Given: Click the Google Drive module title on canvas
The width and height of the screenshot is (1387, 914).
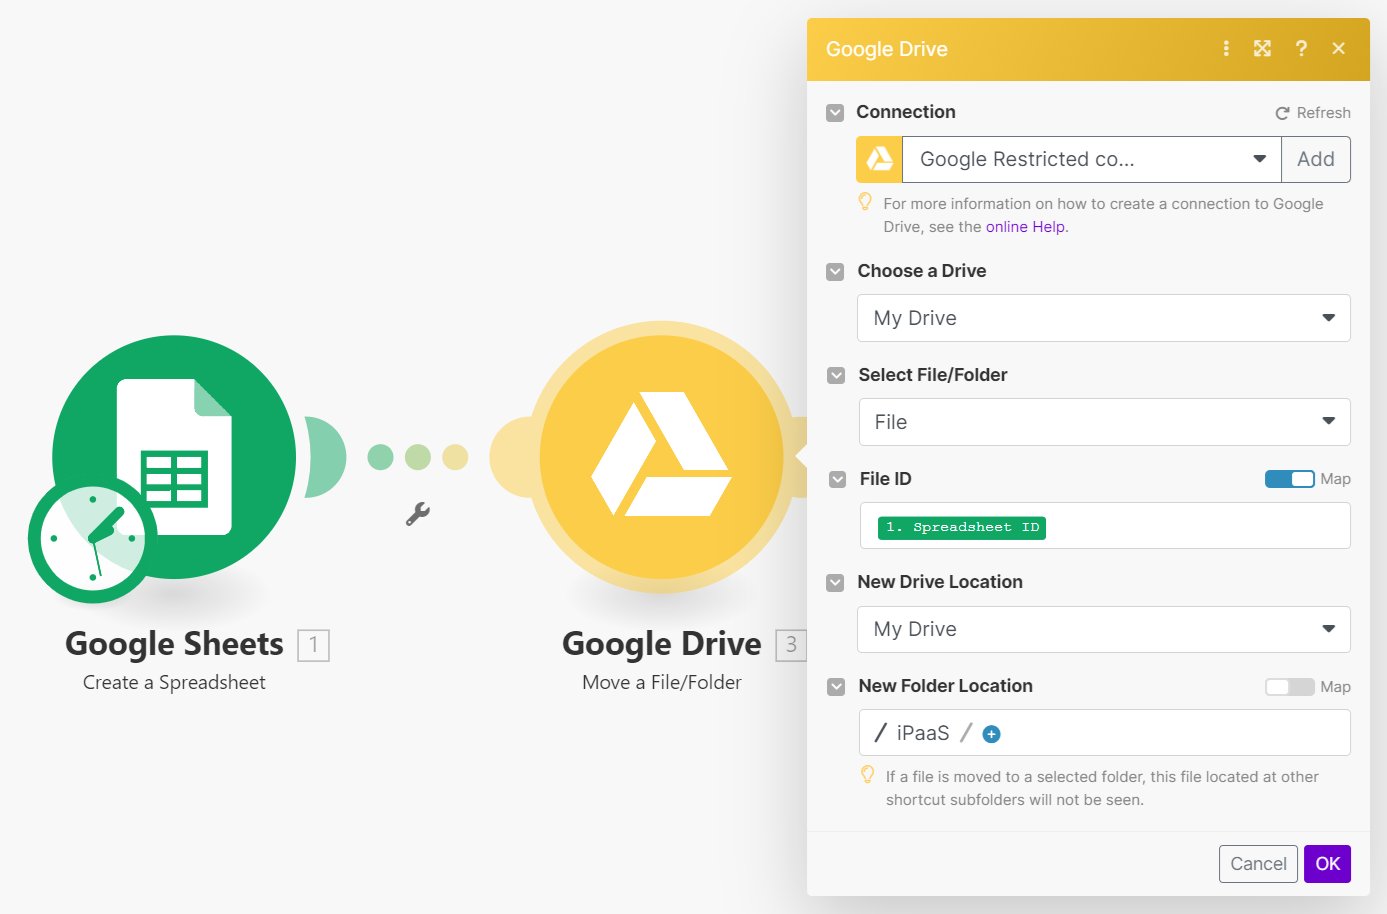Looking at the screenshot, I should [662, 644].
